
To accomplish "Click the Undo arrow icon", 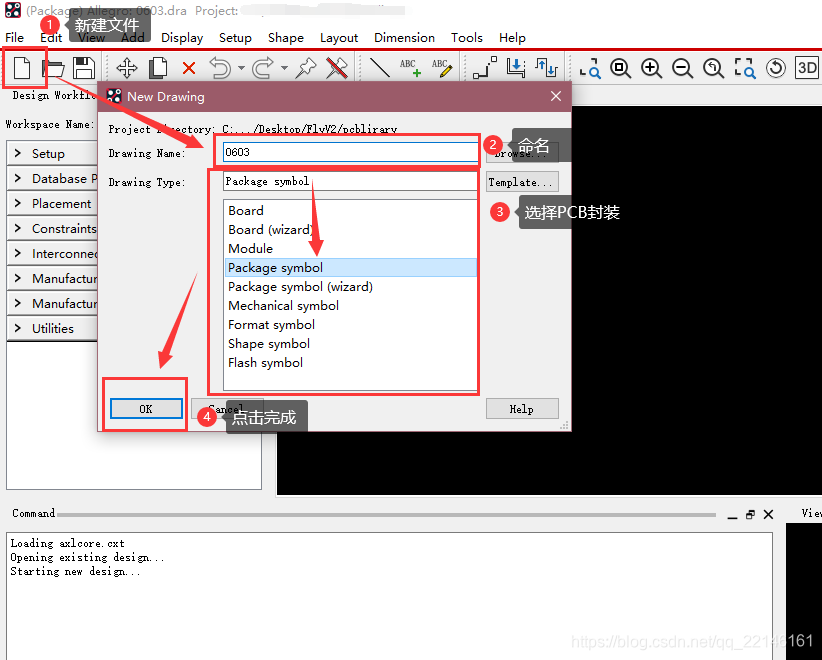I will pyautogui.click(x=219, y=68).
